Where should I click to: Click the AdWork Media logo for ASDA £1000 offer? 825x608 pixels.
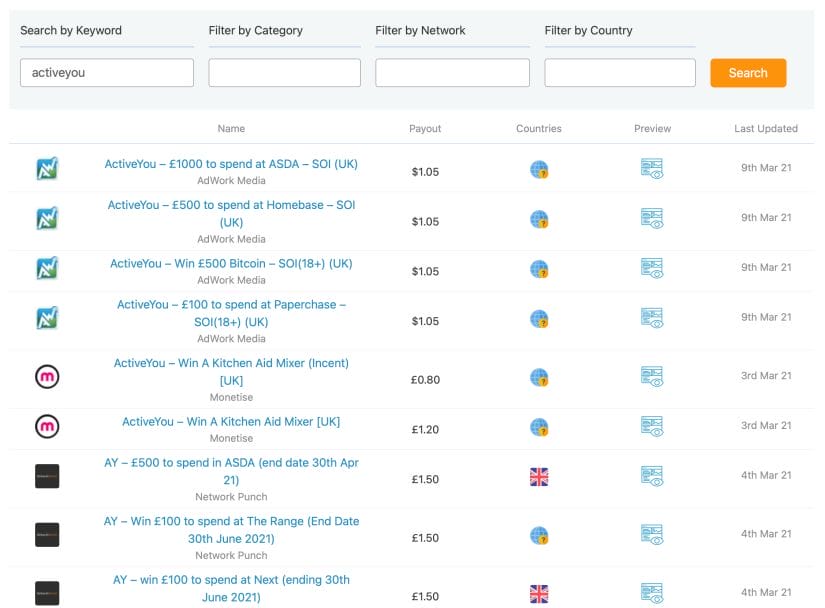click(47, 168)
